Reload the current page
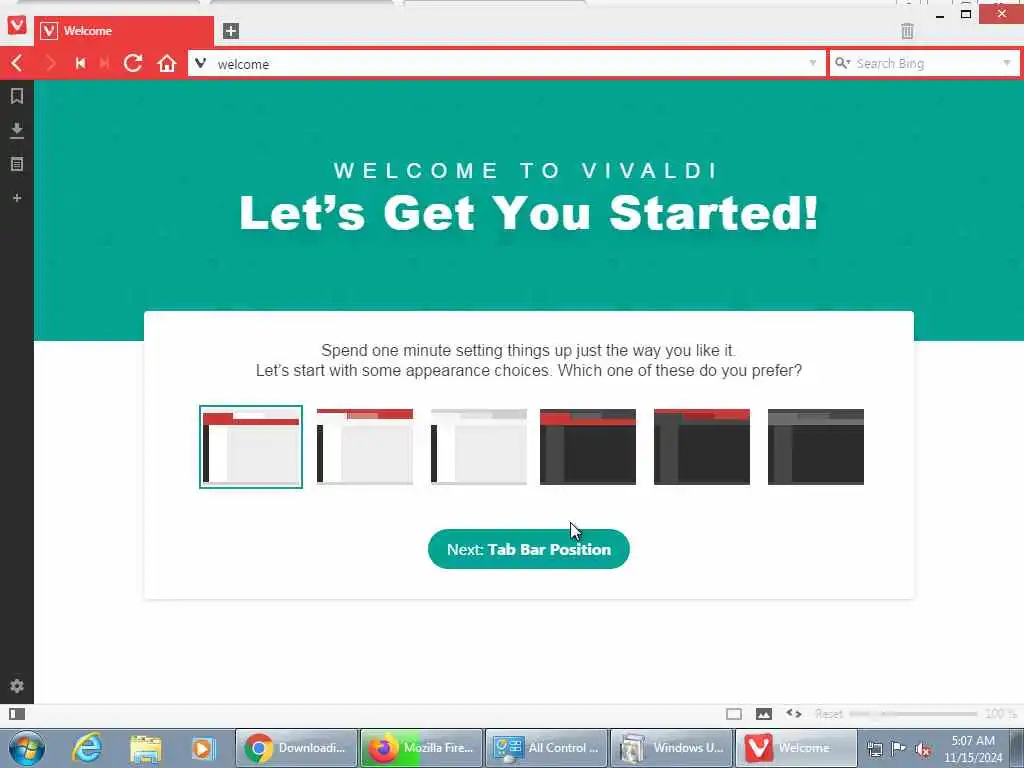This screenshot has width=1024, height=768. point(133,63)
